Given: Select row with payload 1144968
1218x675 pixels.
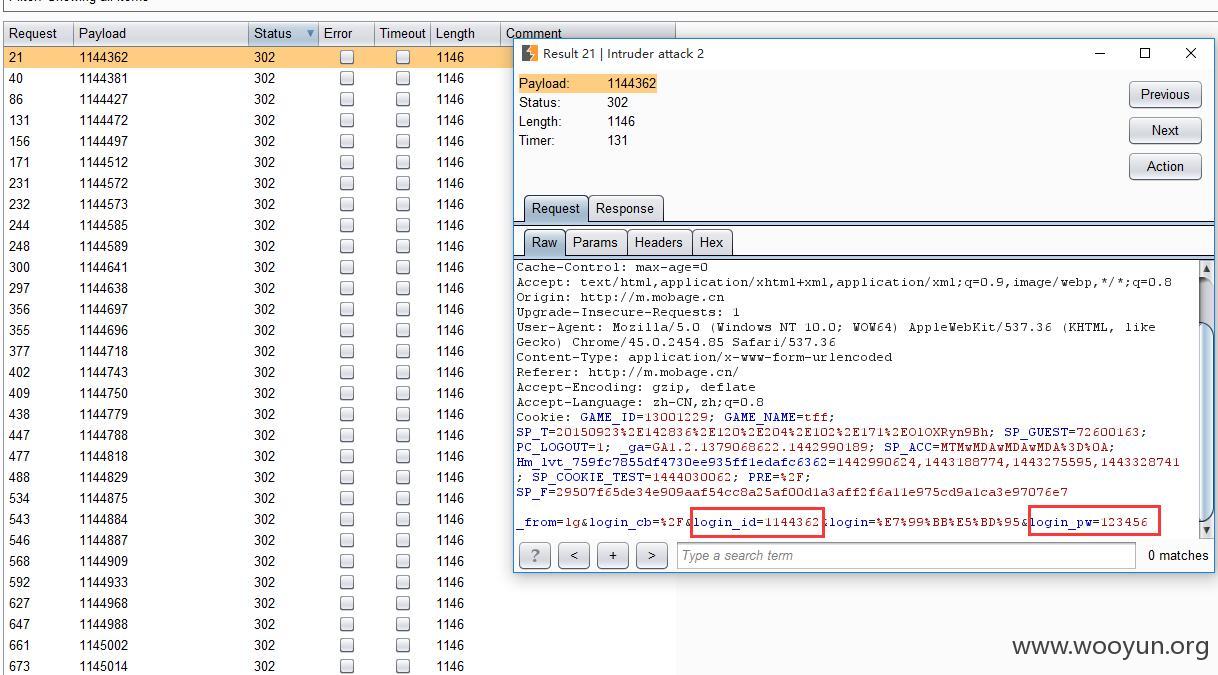Looking at the screenshot, I should (340, 603).
